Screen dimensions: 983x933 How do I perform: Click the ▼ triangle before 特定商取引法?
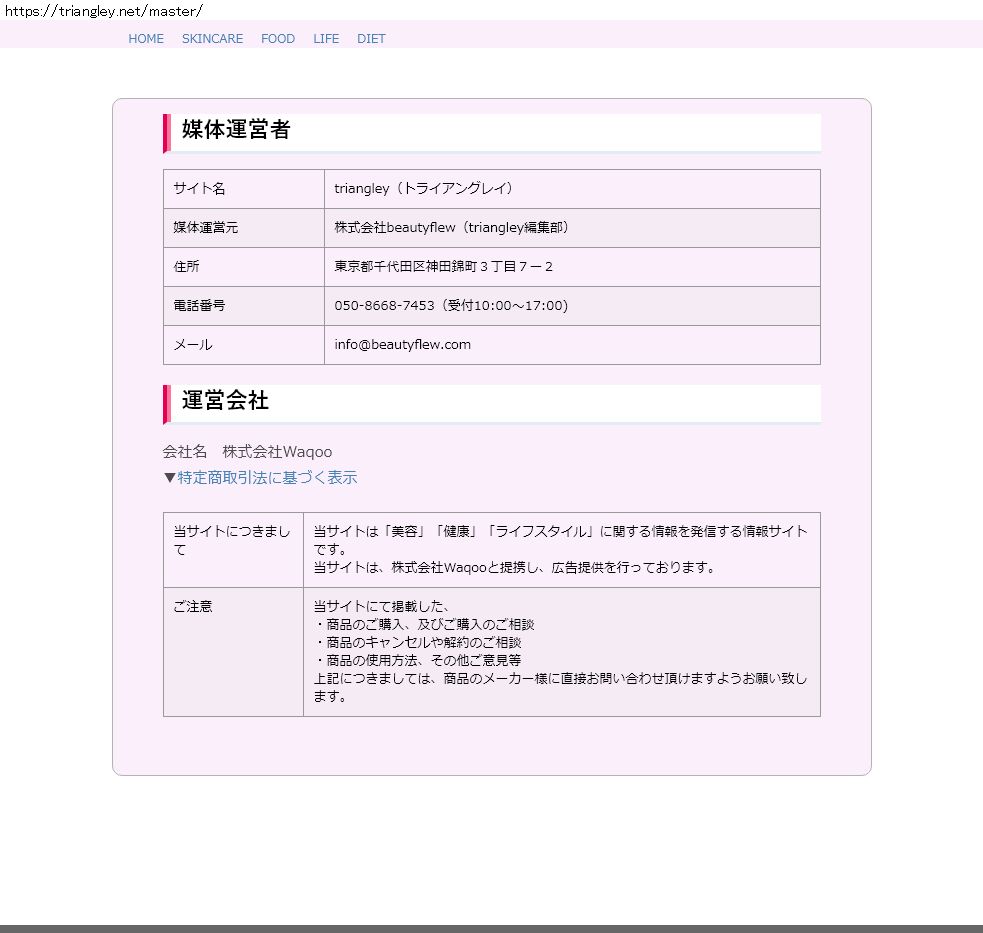point(170,478)
